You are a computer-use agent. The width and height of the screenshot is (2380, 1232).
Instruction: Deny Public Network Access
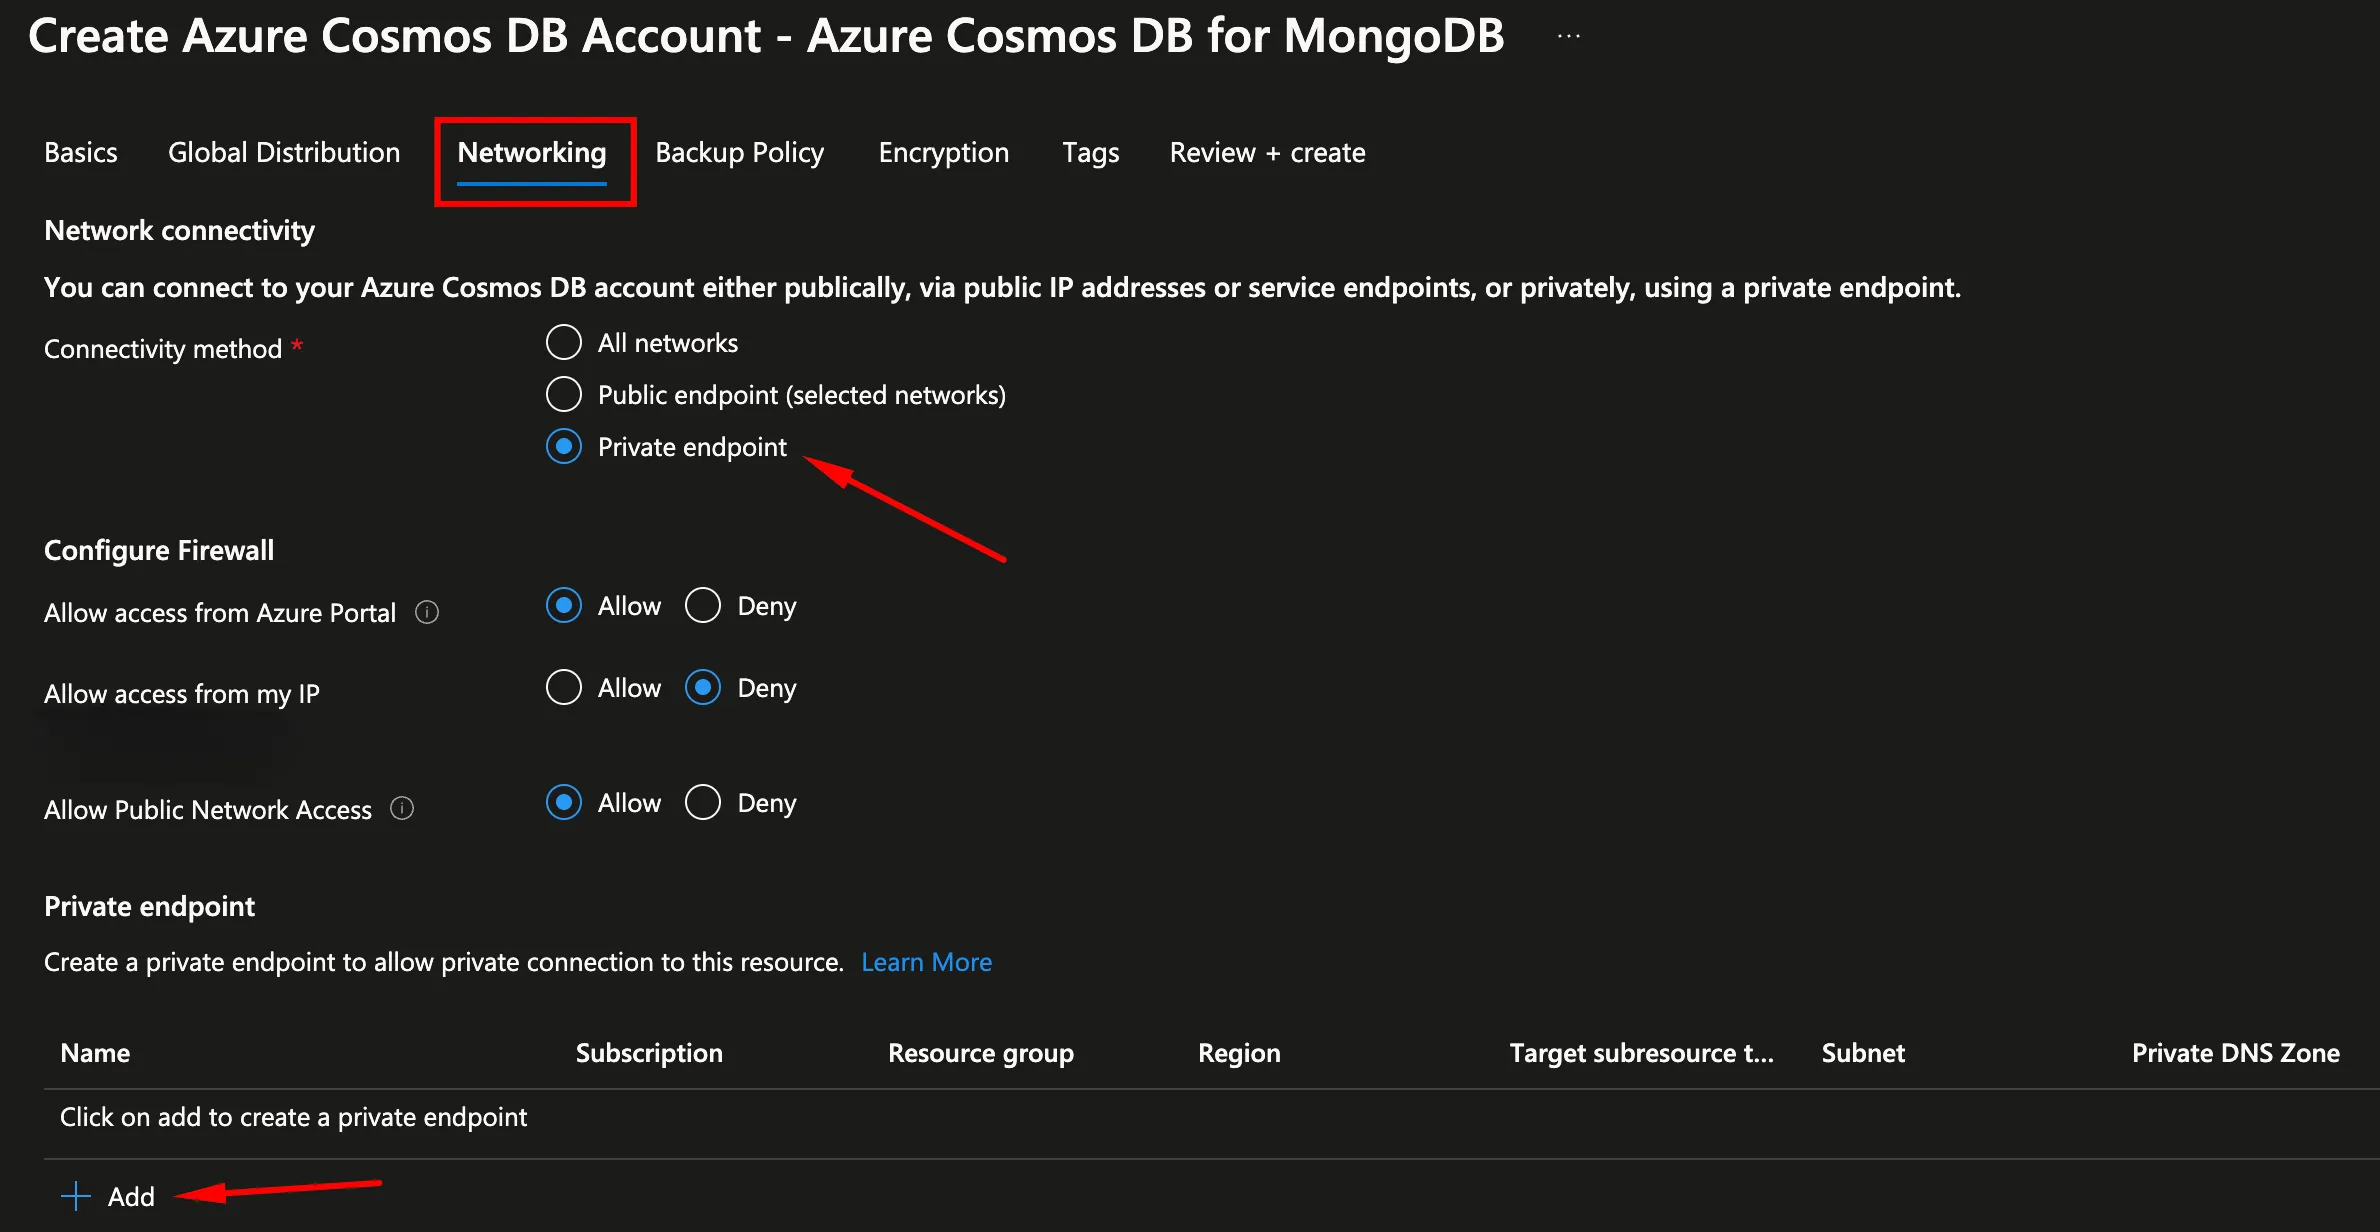point(703,802)
